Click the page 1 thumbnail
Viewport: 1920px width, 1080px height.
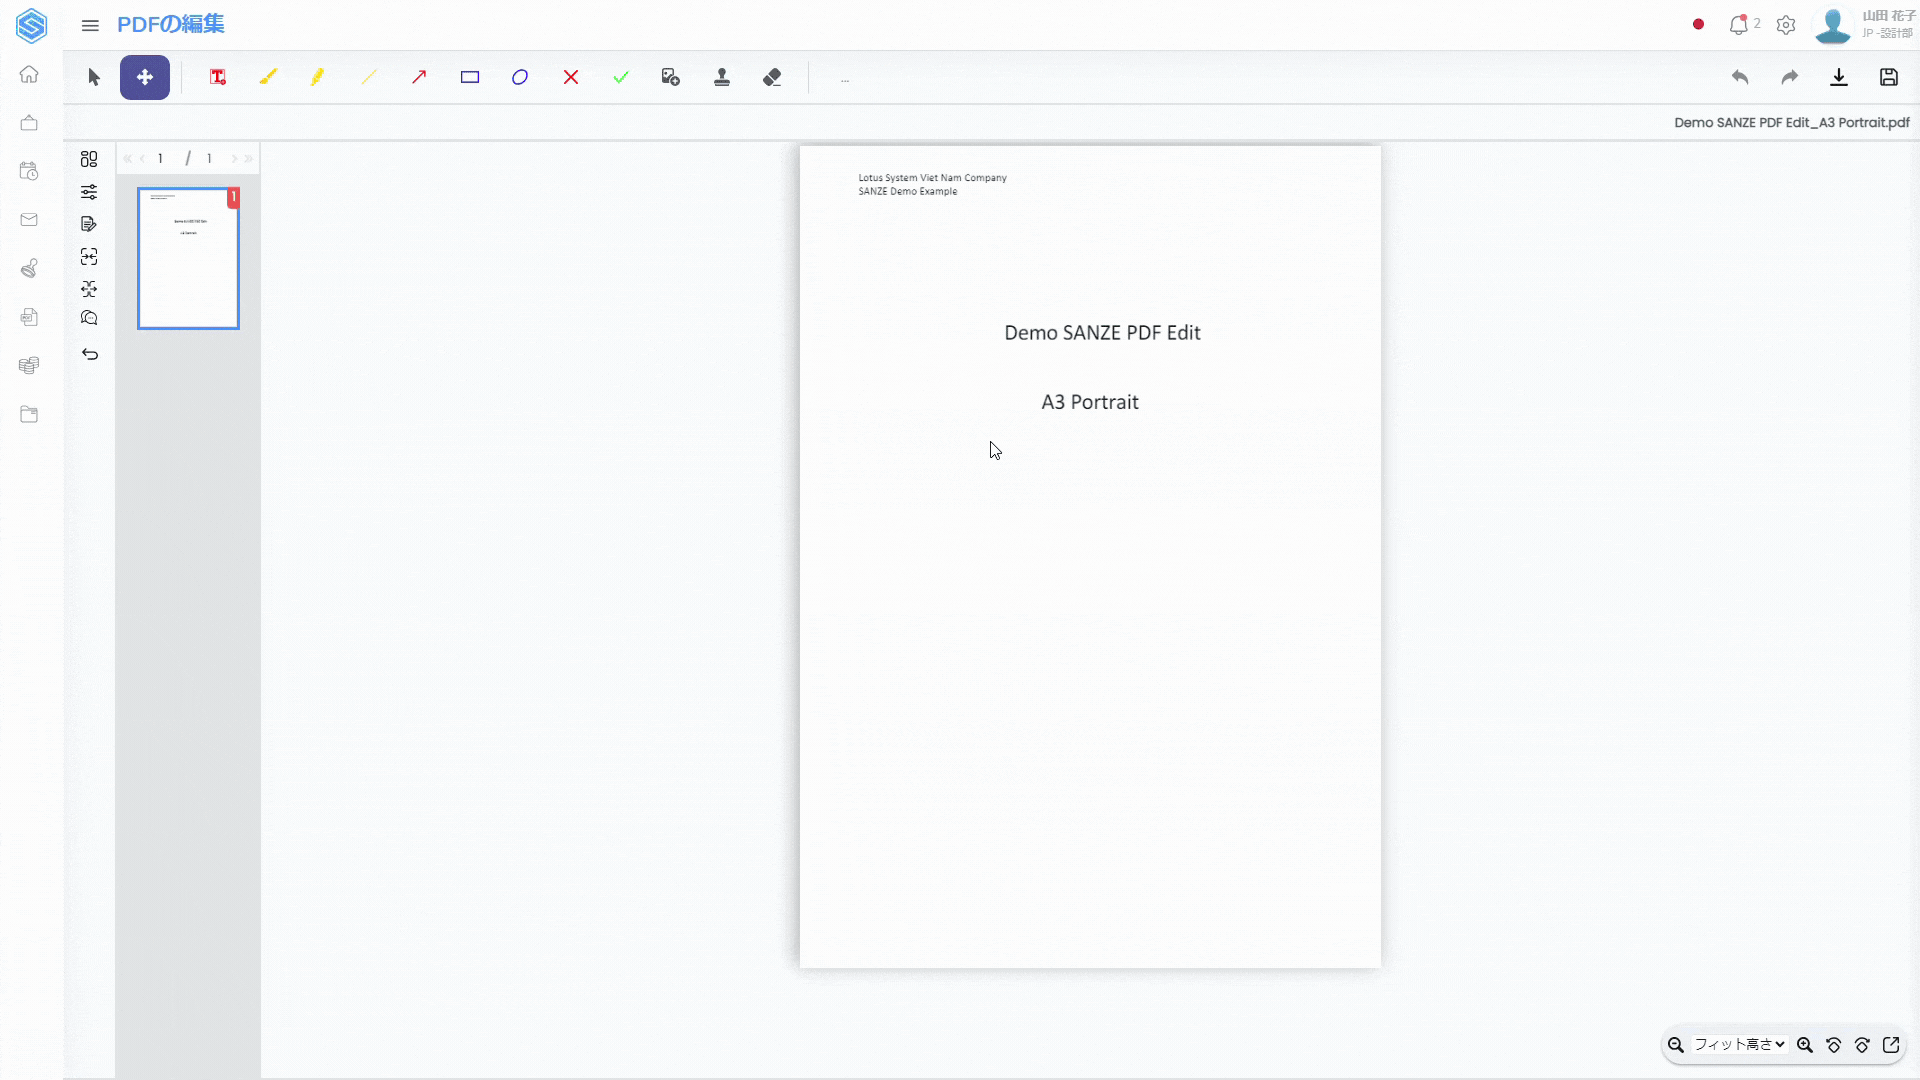tap(188, 258)
